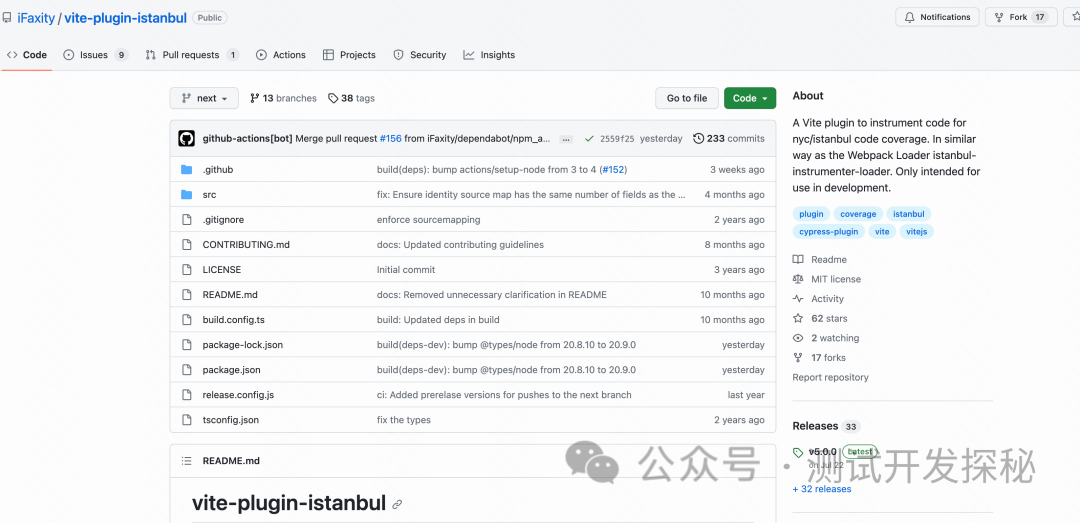Click the Notifications bell icon
This screenshot has width=1080, height=523.
click(x=910, y=17)
